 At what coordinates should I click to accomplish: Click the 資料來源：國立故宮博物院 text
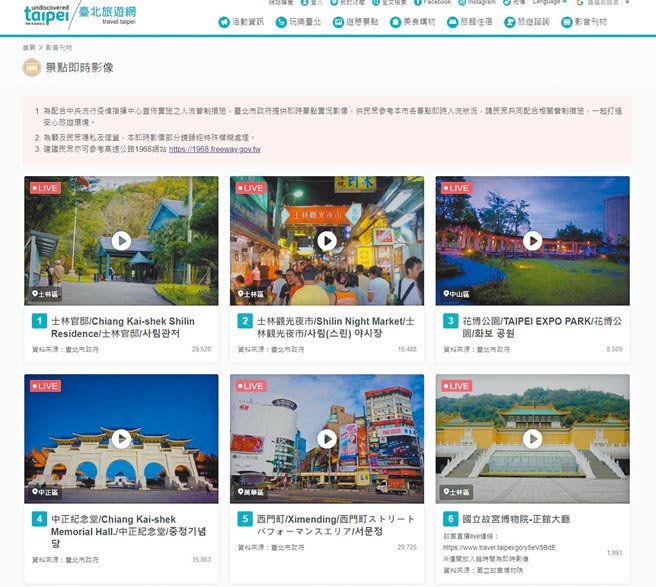(x=483, y=570)
